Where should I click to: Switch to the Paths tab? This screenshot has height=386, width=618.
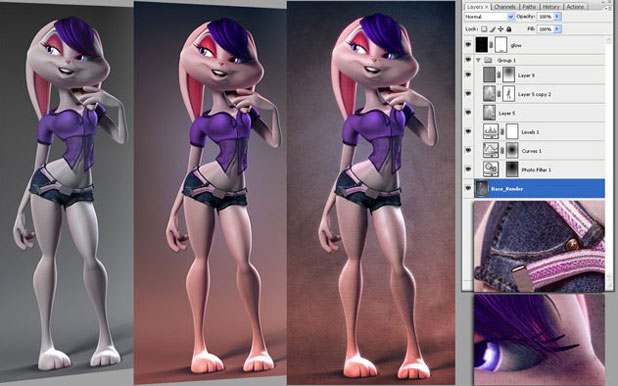point(529,7)
